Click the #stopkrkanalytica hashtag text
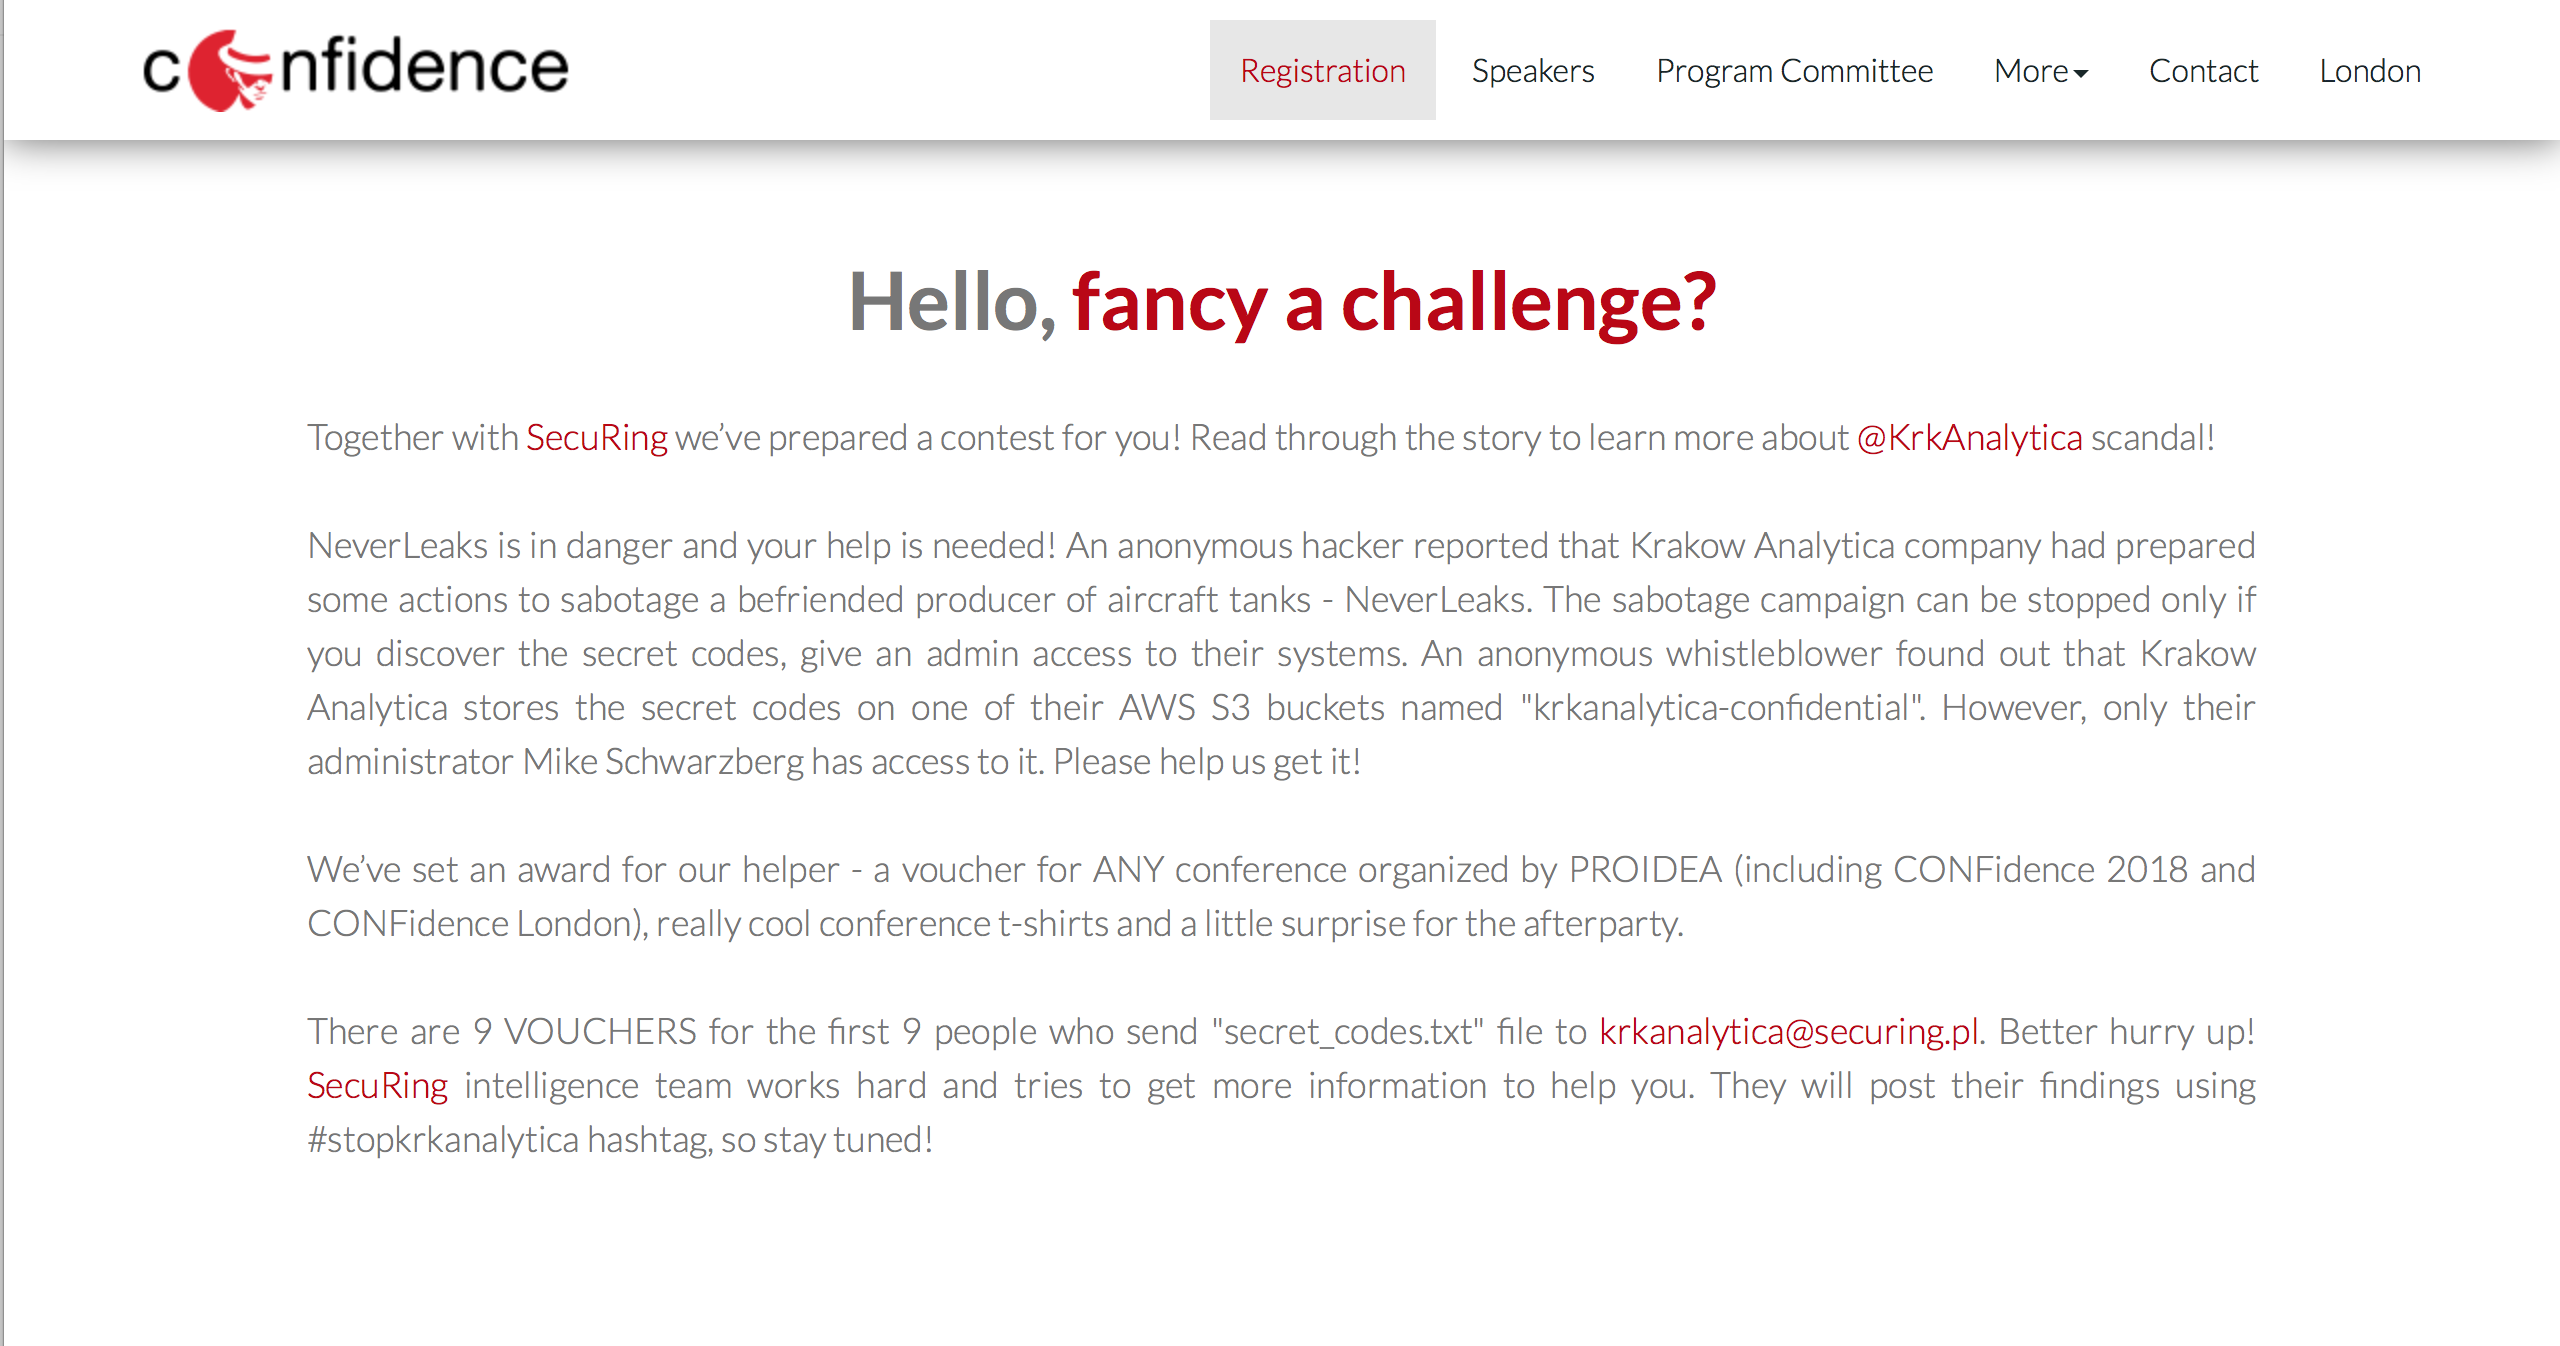 [442, 1140]
